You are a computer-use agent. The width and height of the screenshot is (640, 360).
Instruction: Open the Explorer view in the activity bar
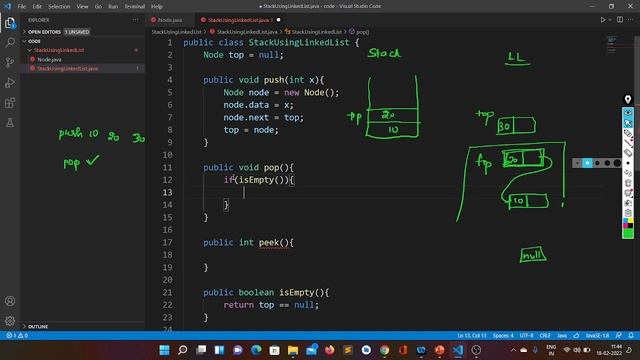pos(10,23)
